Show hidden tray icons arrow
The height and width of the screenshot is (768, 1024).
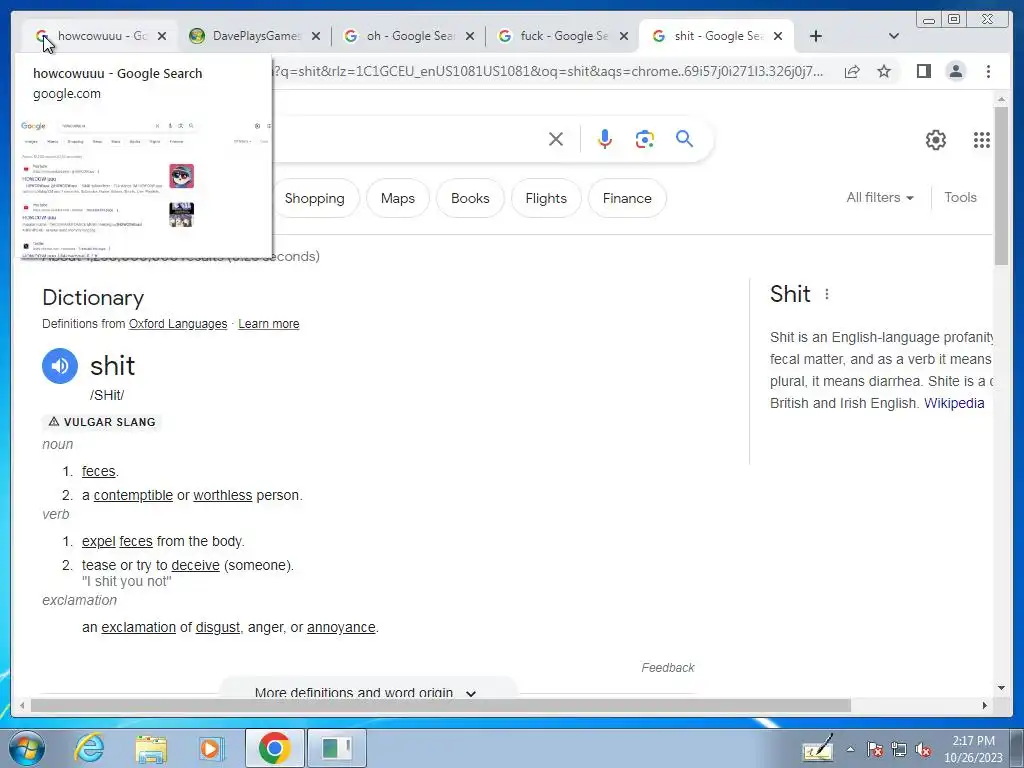(850, 750)
